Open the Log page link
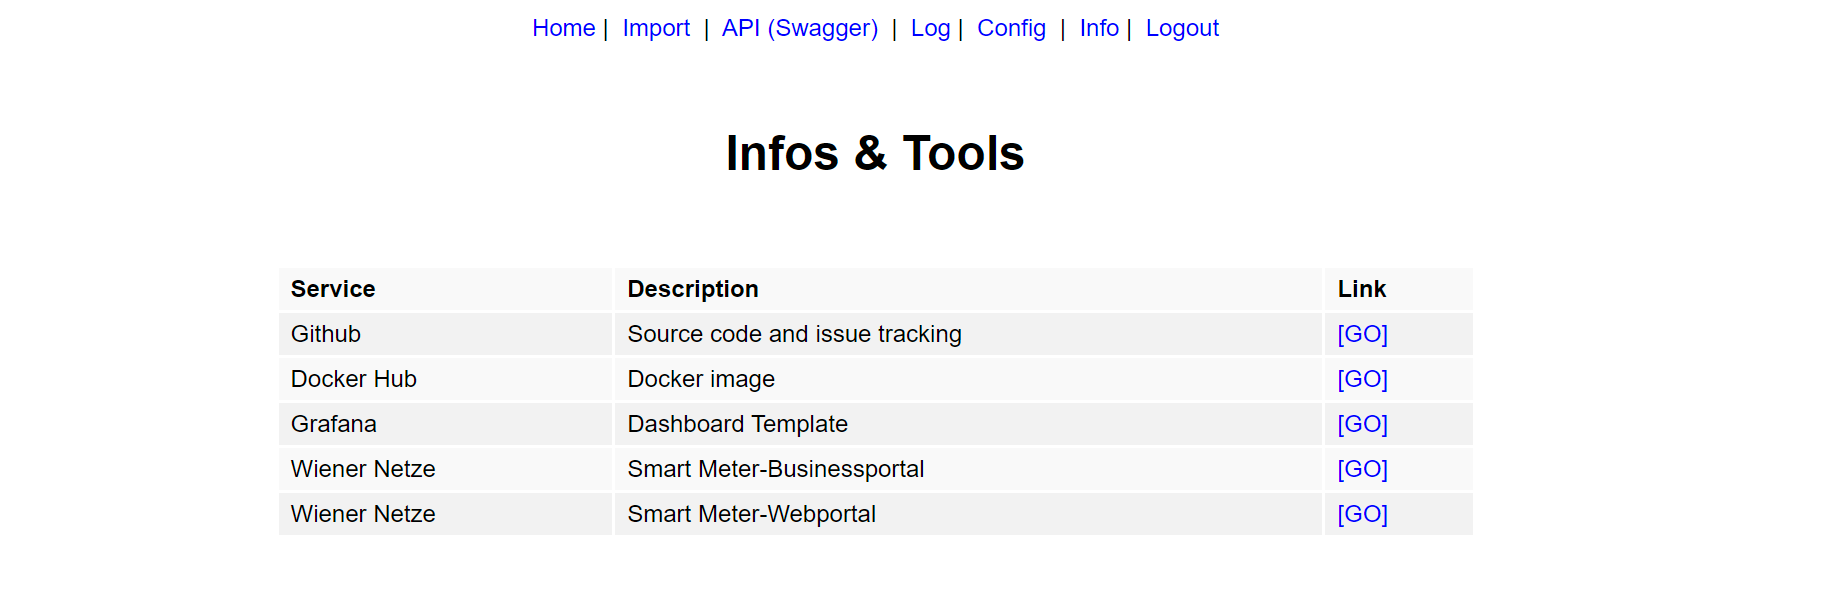The image size is (1830, 613). point(930,28)
